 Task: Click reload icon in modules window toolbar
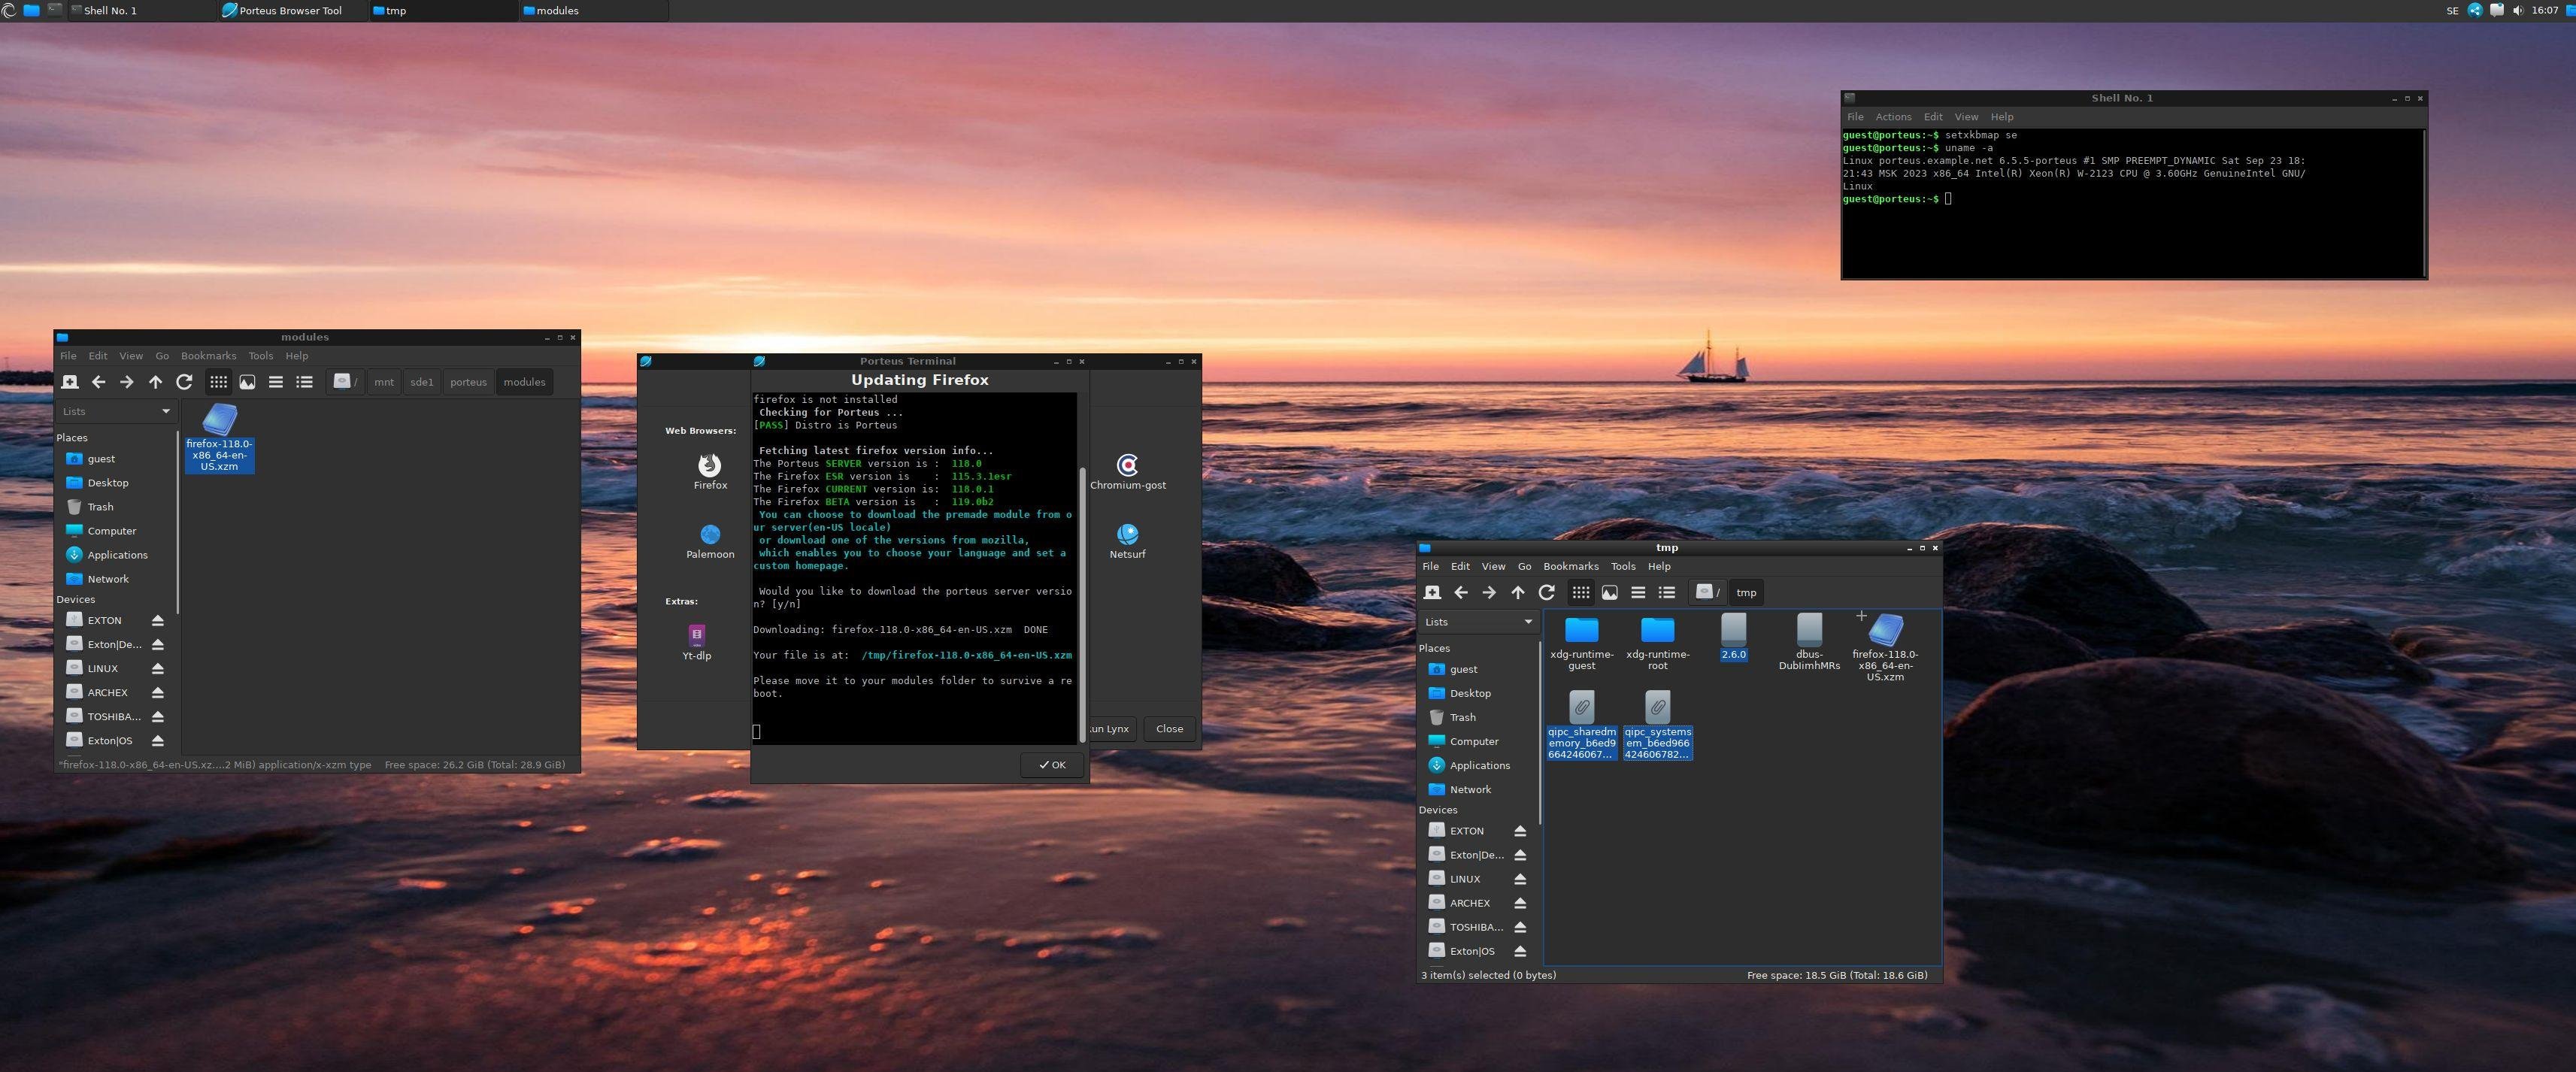tap(184, 382)
